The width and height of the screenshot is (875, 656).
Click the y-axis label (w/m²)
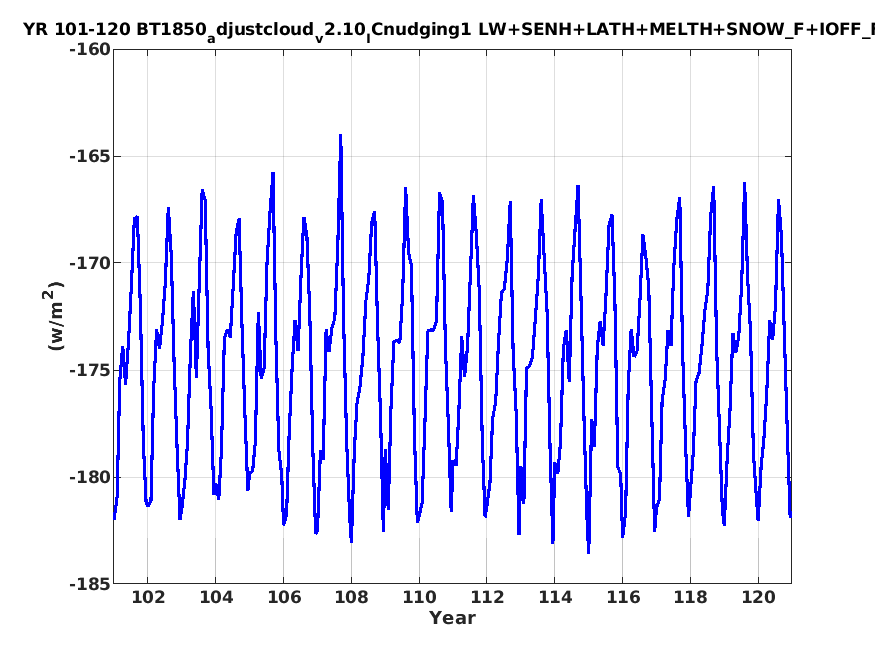click(54, 316)
